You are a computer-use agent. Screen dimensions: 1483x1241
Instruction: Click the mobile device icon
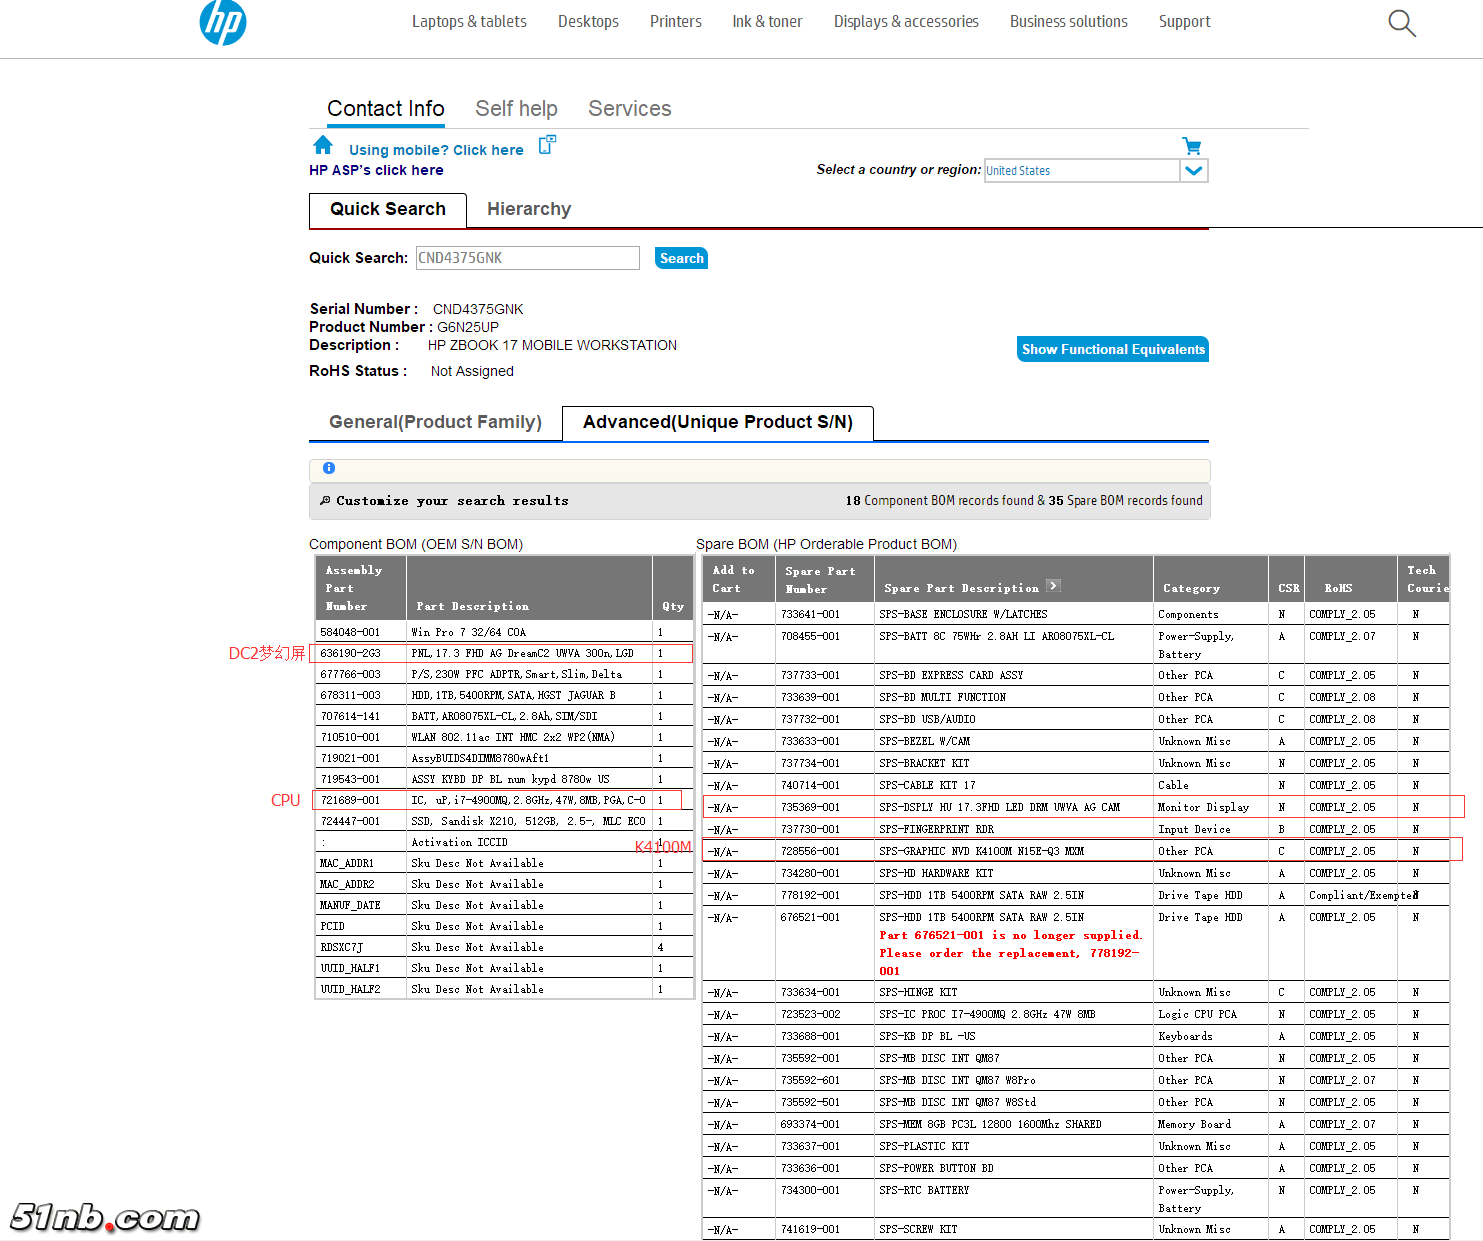(547, 145)
